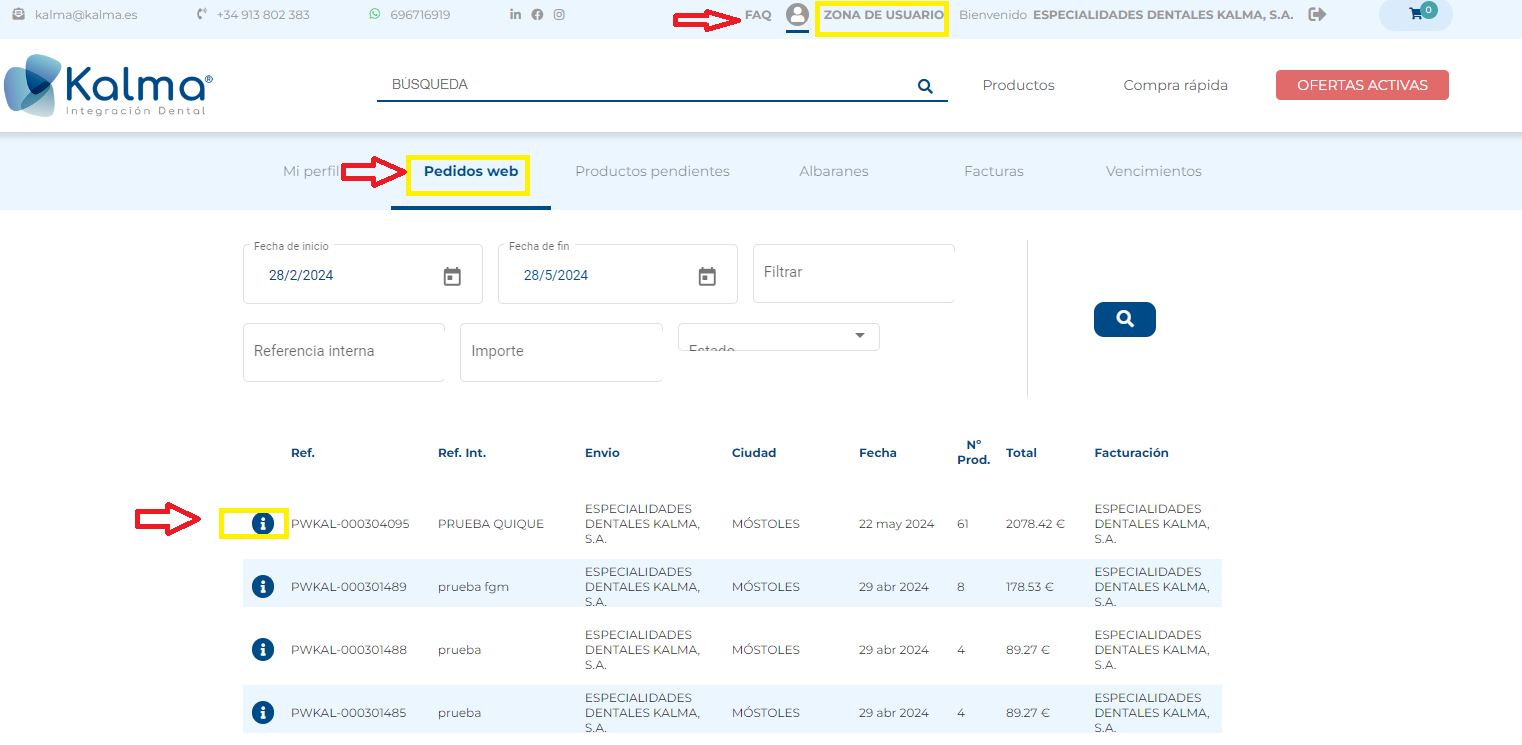Click the Ref. column header
The image size is (1522, 745).
[303, 453]
